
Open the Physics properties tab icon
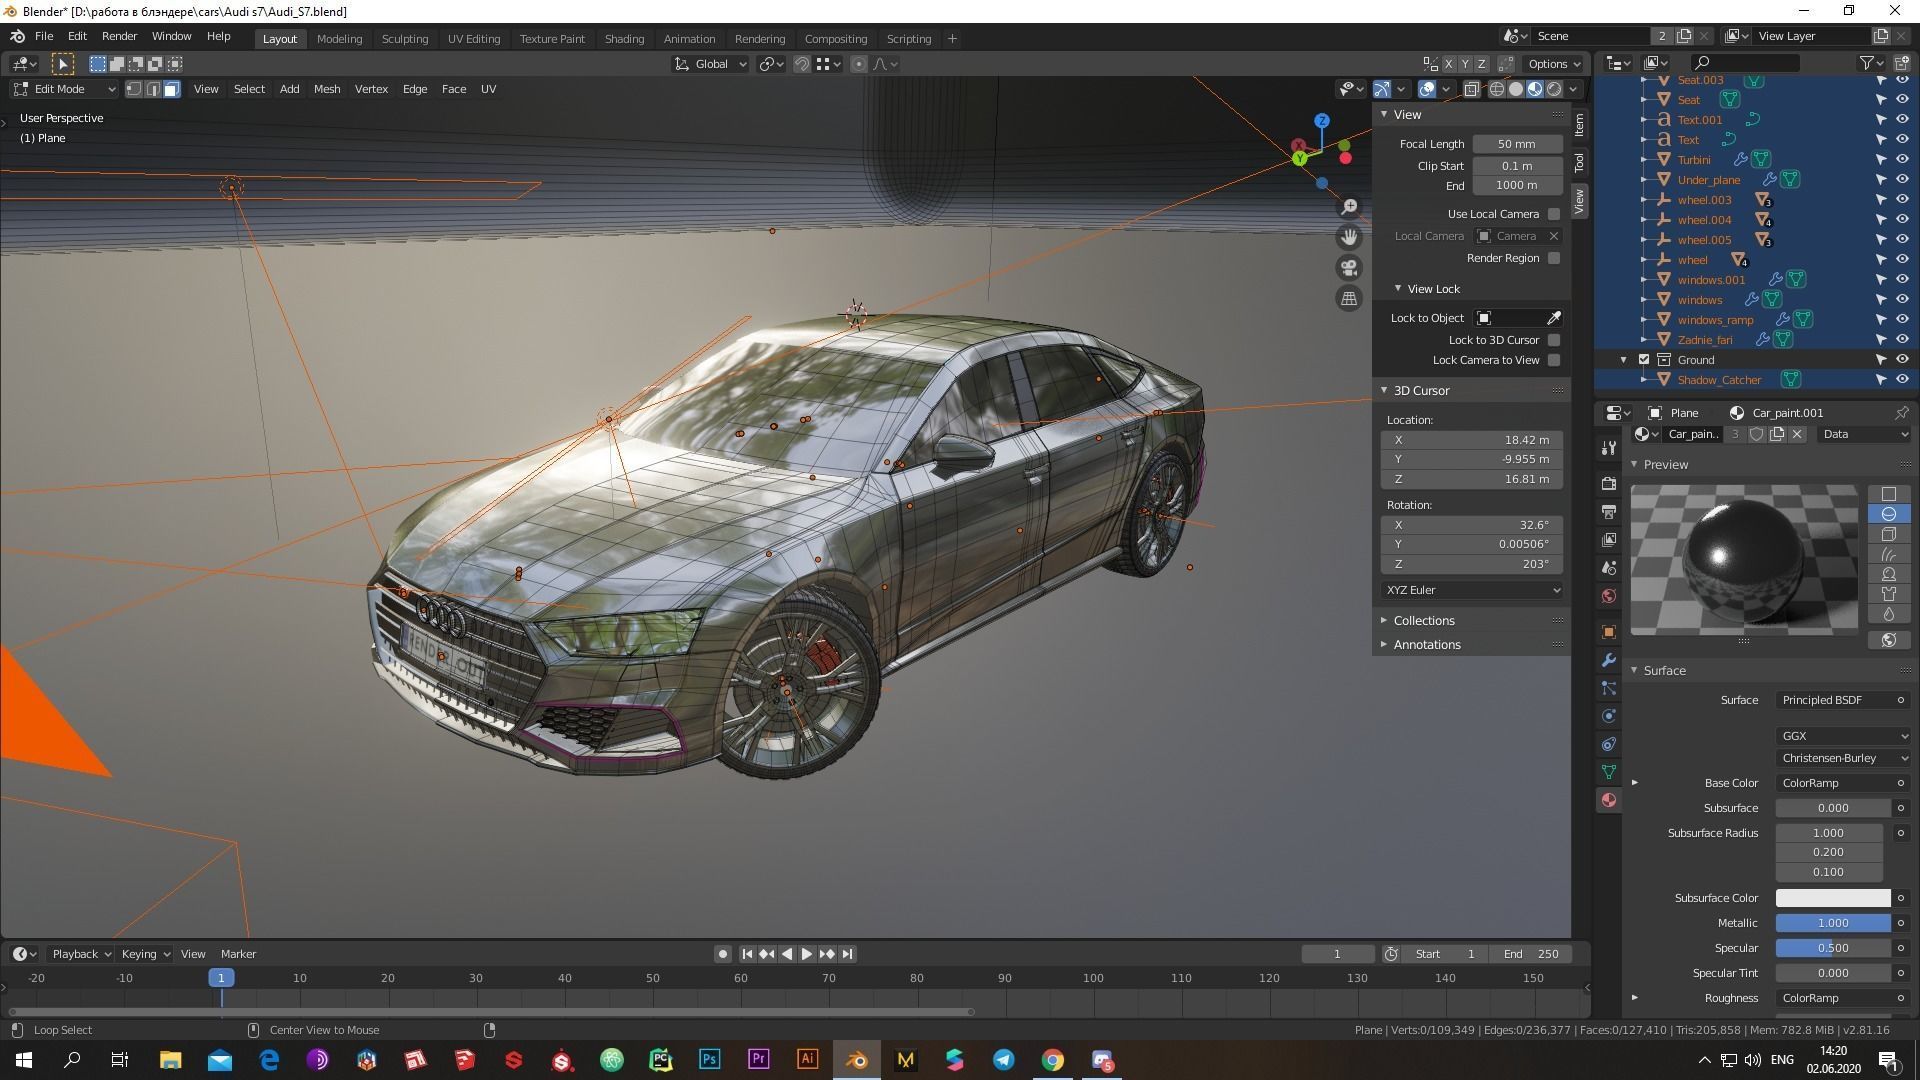click(1608, 716)
